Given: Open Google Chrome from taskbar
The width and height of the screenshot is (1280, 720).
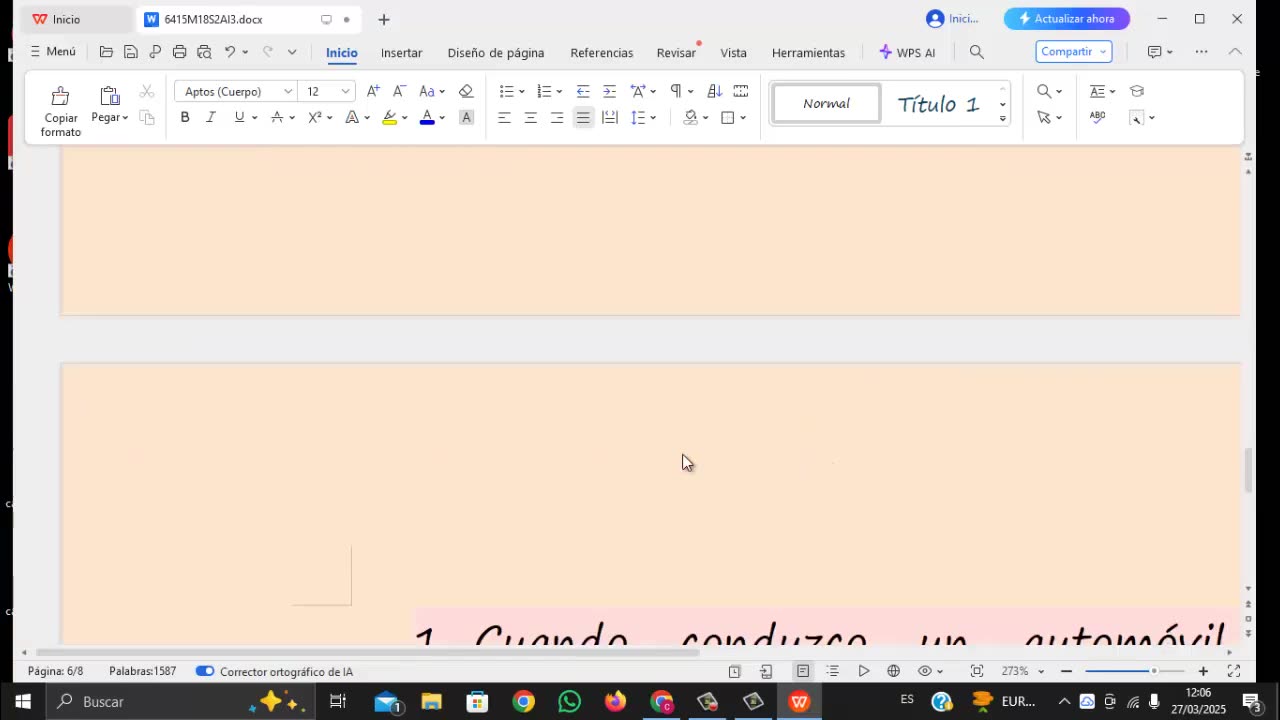Looking at the screenshot, I should [x=524, y=702].
